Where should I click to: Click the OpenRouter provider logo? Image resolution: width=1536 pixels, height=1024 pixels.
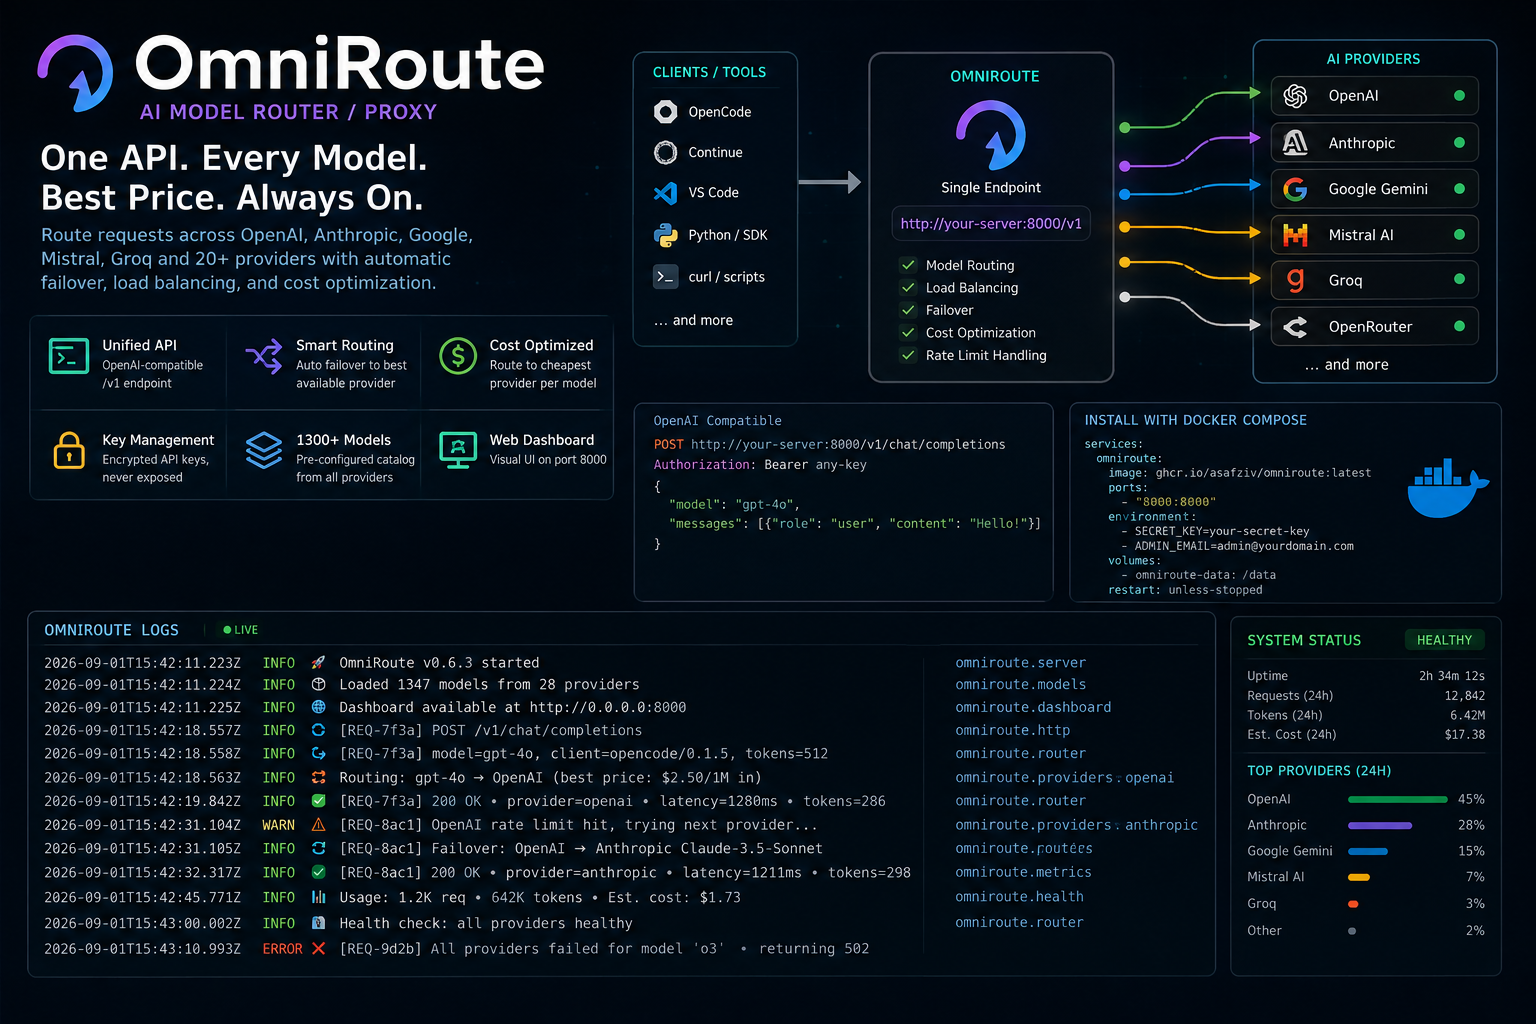tap(1295, 327)
